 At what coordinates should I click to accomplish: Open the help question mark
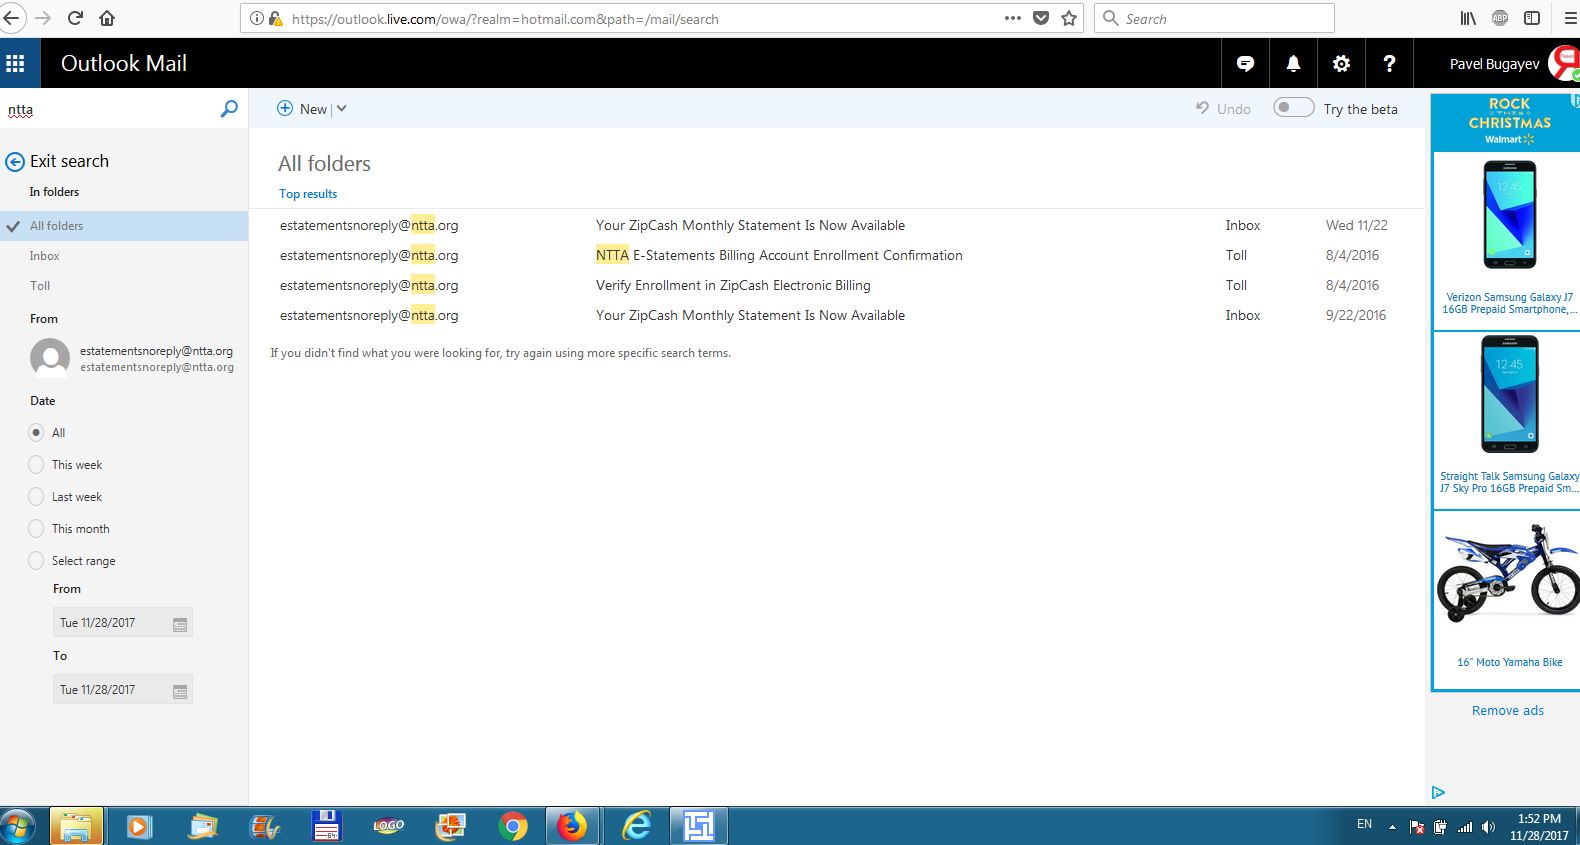tap(1389, 63)
